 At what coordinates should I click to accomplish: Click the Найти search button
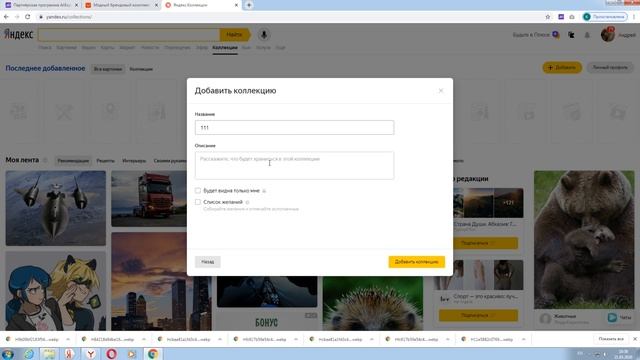[x=235, y=35]
